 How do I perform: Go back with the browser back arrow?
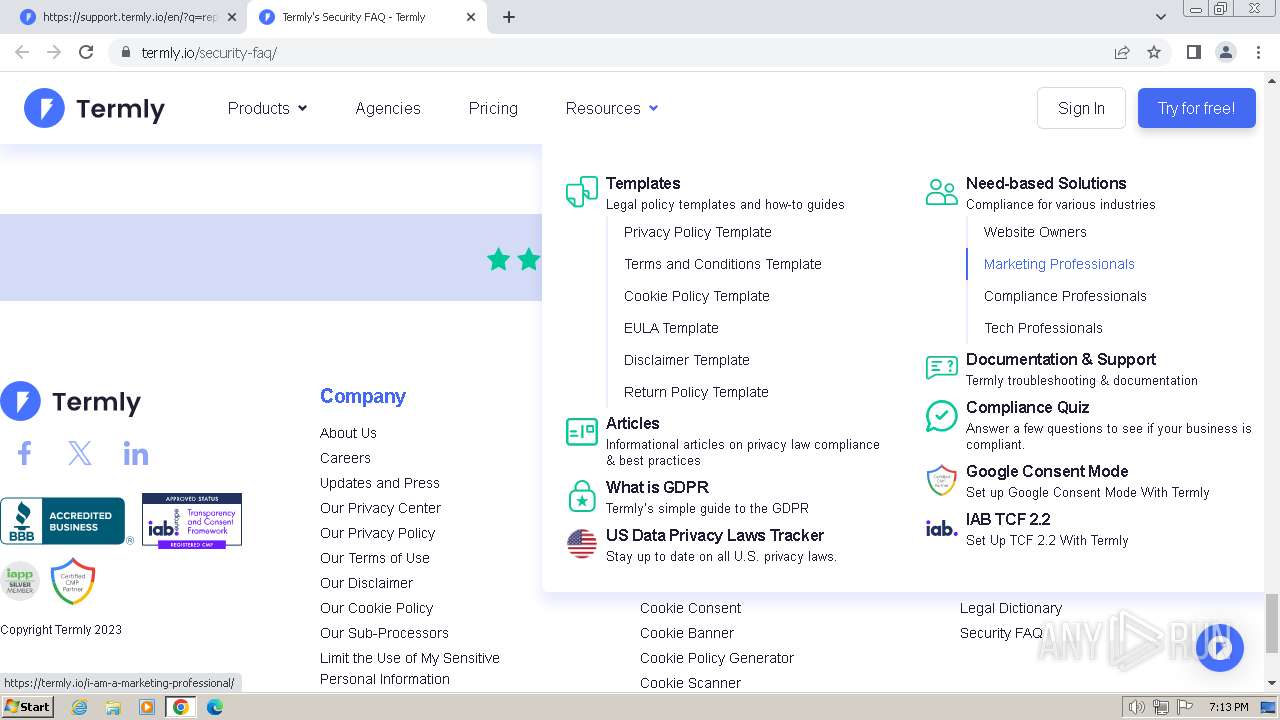[x=22, y=52]
